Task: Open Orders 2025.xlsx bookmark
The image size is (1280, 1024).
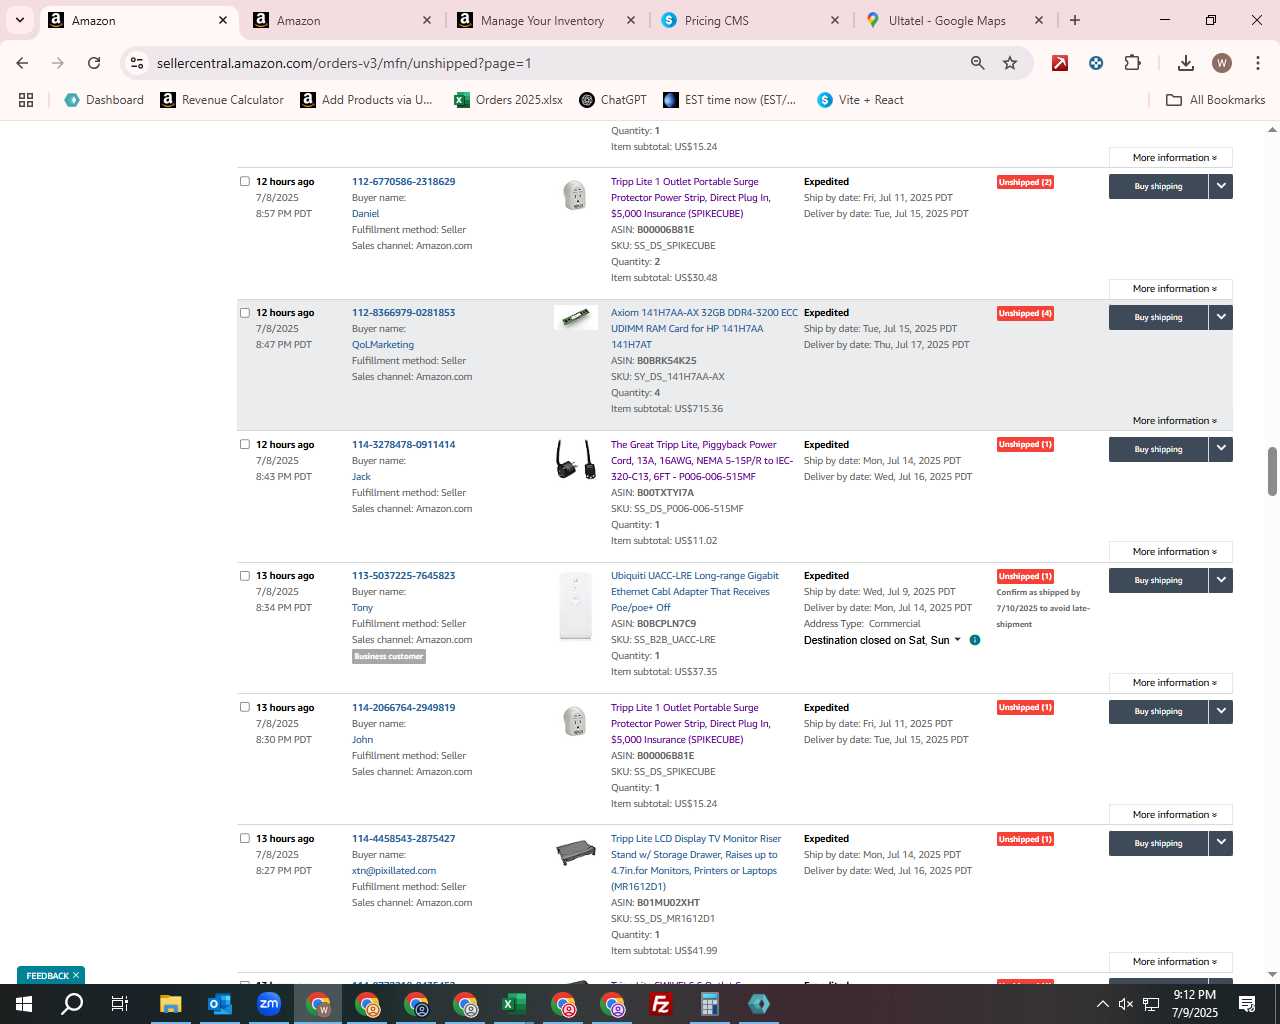Action: tap(508, 100)
